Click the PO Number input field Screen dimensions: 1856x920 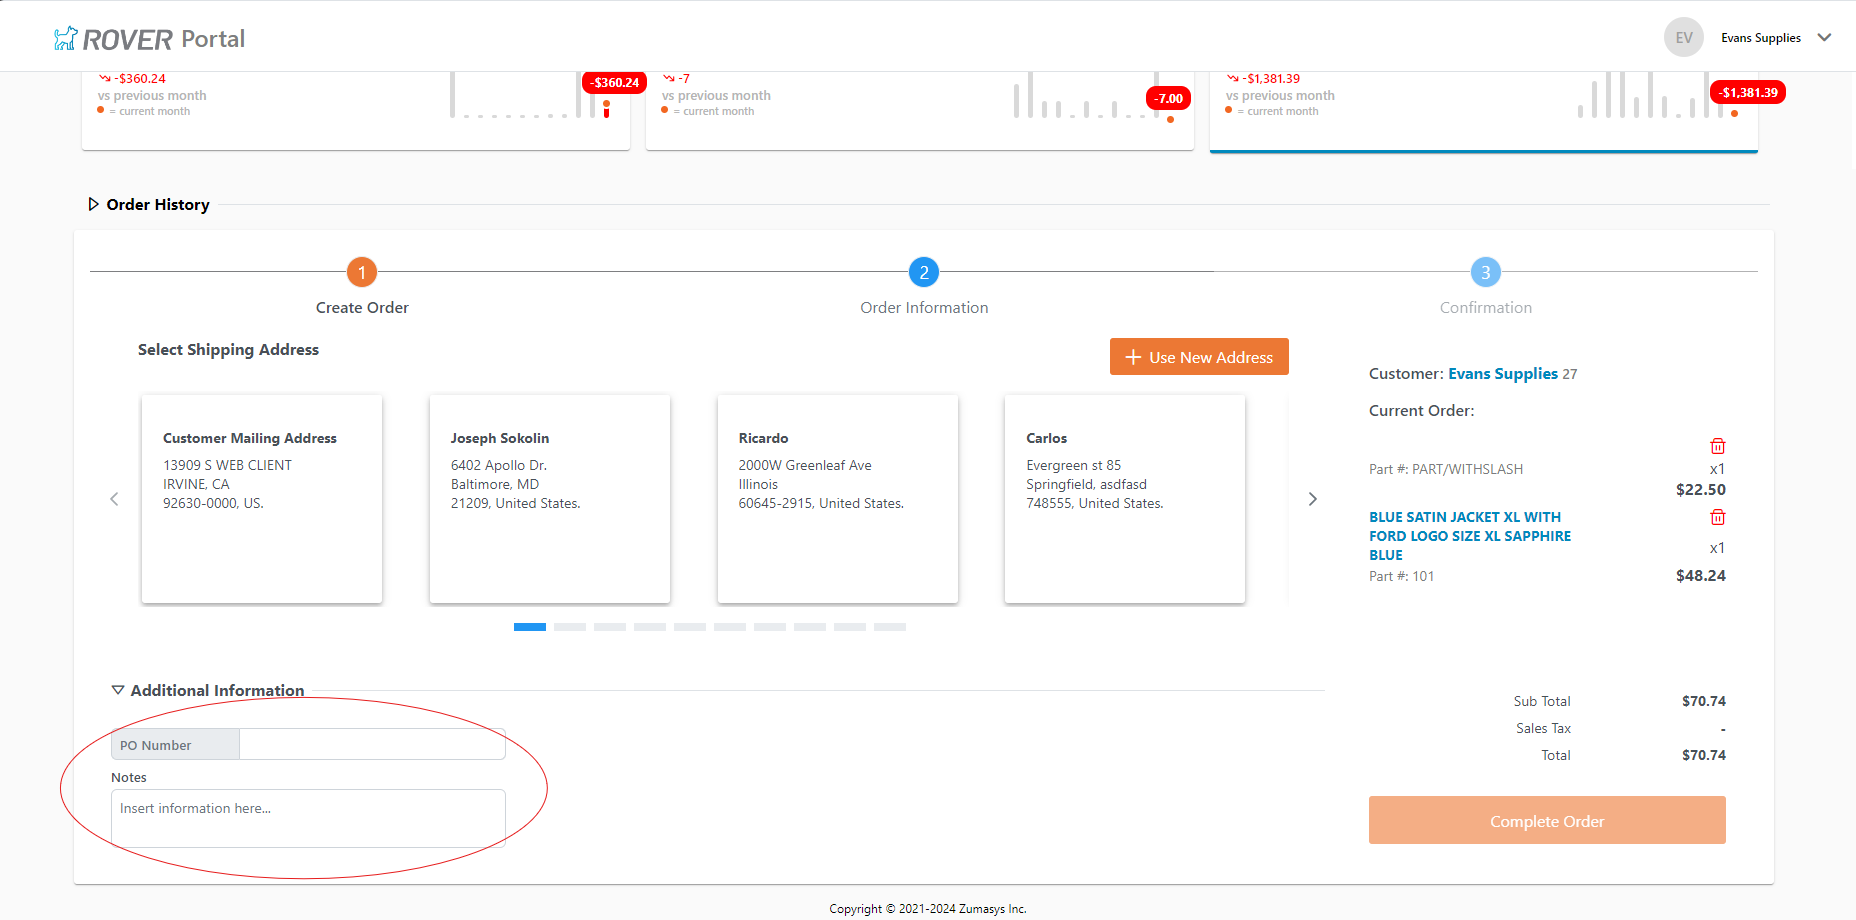pyautogui.click(x=370, y=744)
